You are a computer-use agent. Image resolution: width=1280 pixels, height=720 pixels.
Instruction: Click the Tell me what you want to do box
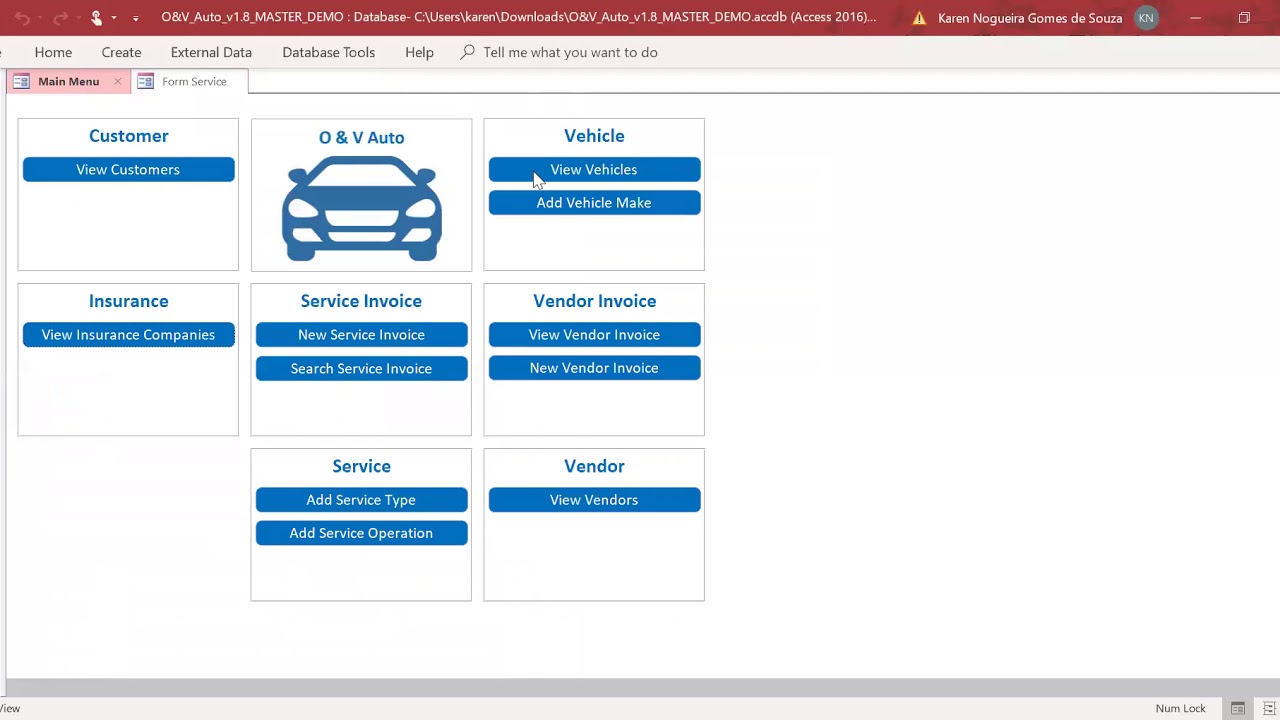(570, 52)
